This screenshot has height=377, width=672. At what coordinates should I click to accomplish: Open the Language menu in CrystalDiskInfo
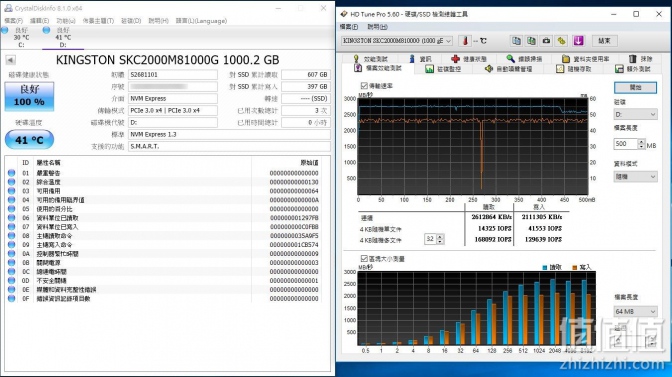[201, 21]
